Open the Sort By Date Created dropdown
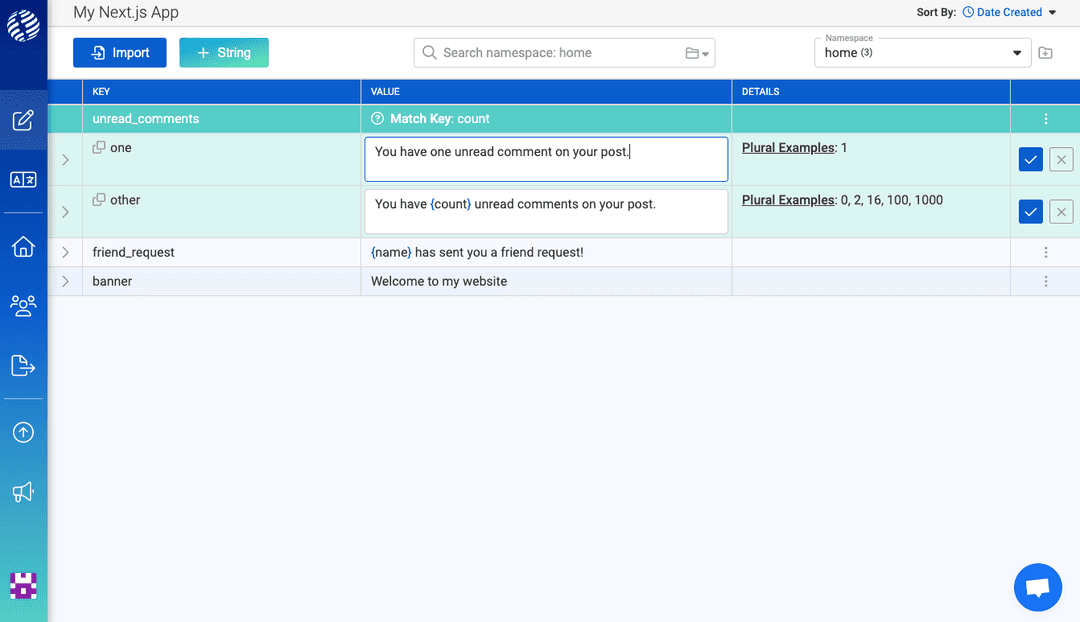The height and width of the screenshot is (622, 1080). (x=1009, y=13)
